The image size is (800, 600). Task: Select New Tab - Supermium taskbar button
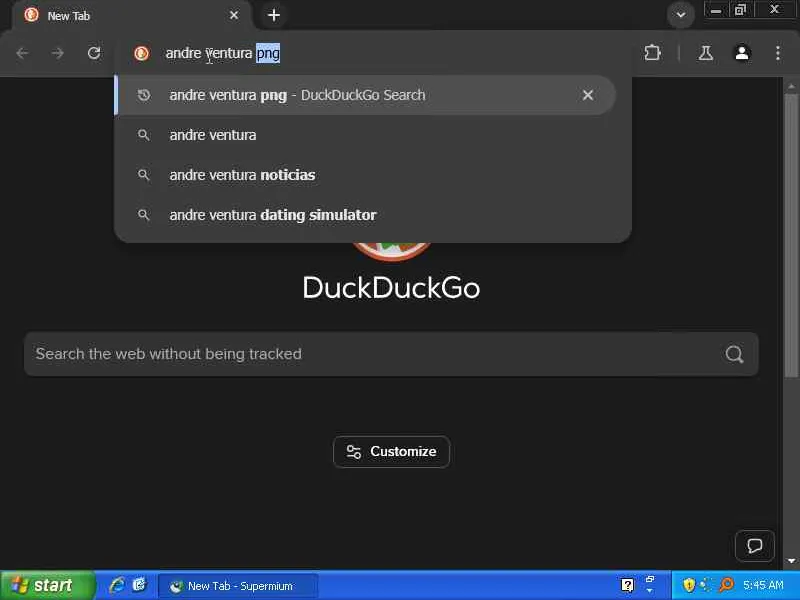tap(238, 586)
